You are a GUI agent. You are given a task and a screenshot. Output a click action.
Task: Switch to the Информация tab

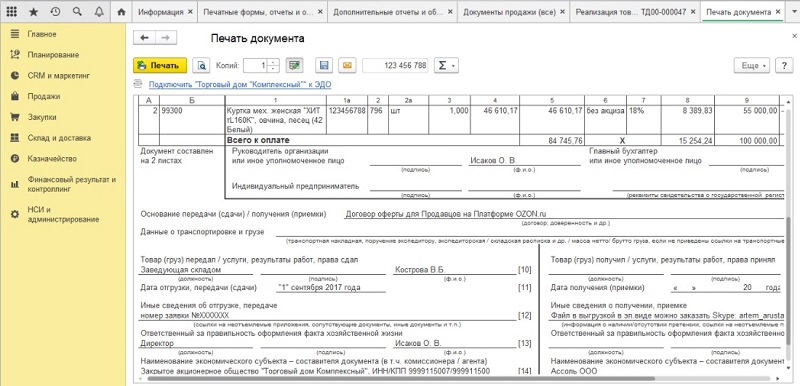[x=161, y=12]
